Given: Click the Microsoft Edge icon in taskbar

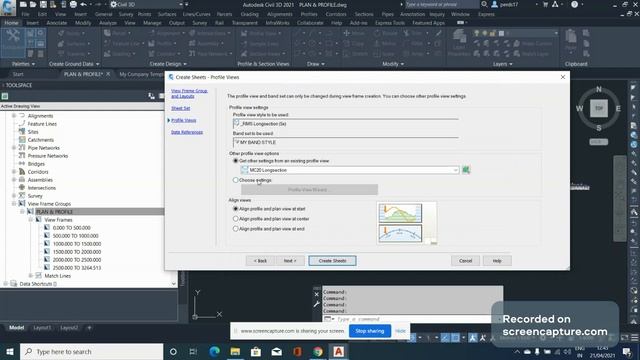Looking at the screenshot, I should click(214, 351).
